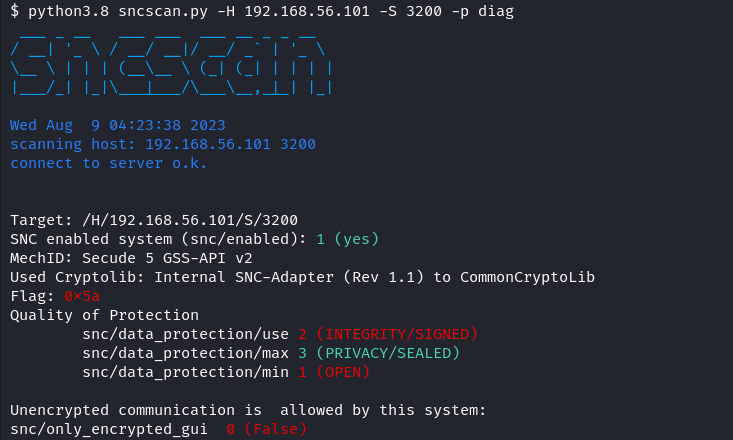Image resolution: width=733 pixels, height=440 pixels.
Task: Click the green "3 (PRIVACY/SEALED)" value
Action: coord(379,353)
